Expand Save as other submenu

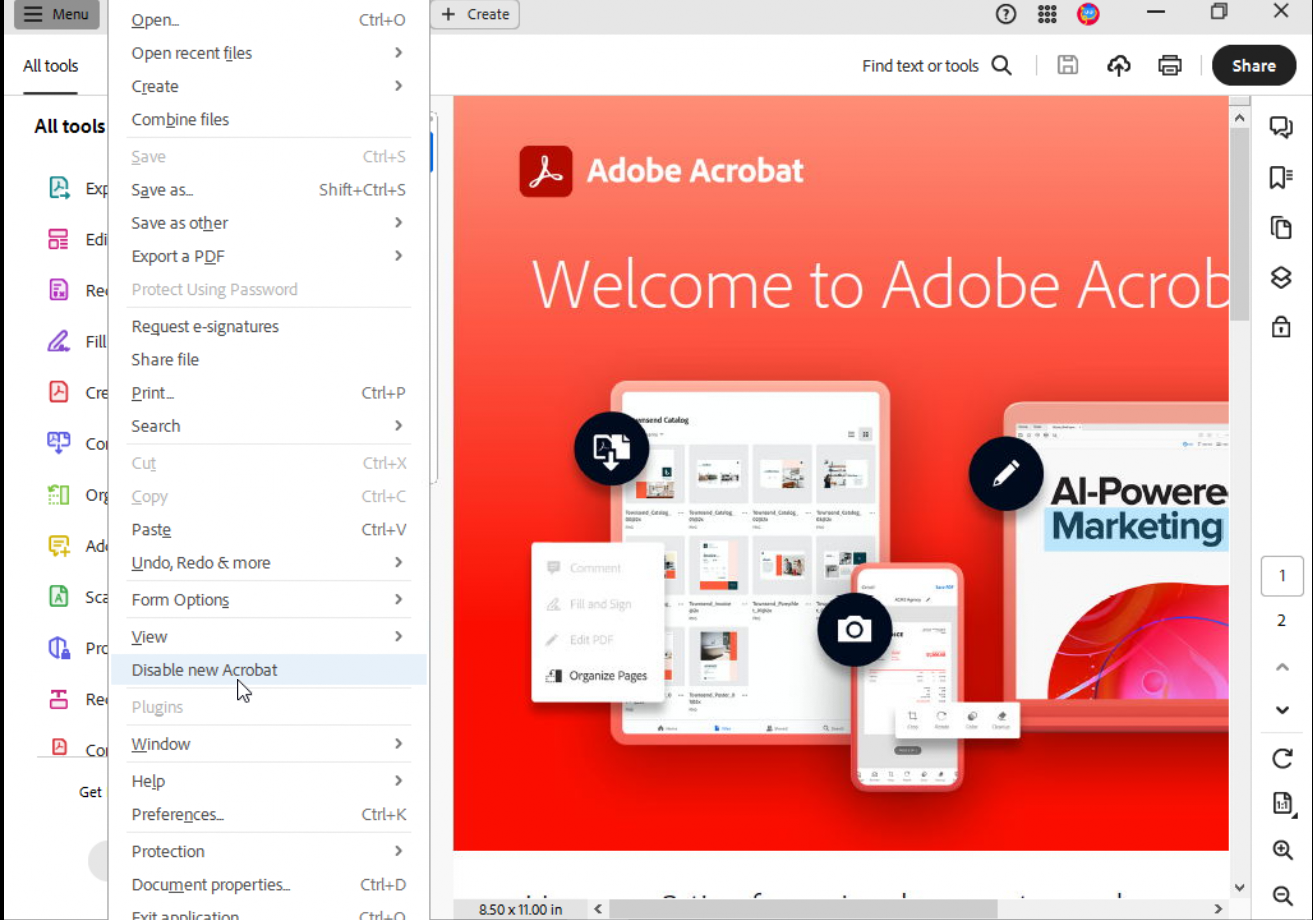268,223
